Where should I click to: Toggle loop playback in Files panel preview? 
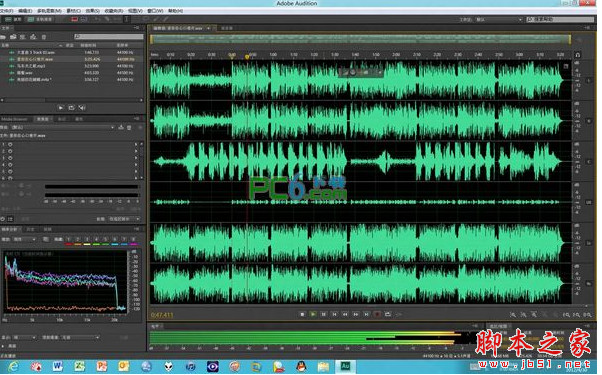[x=71, y=108]
